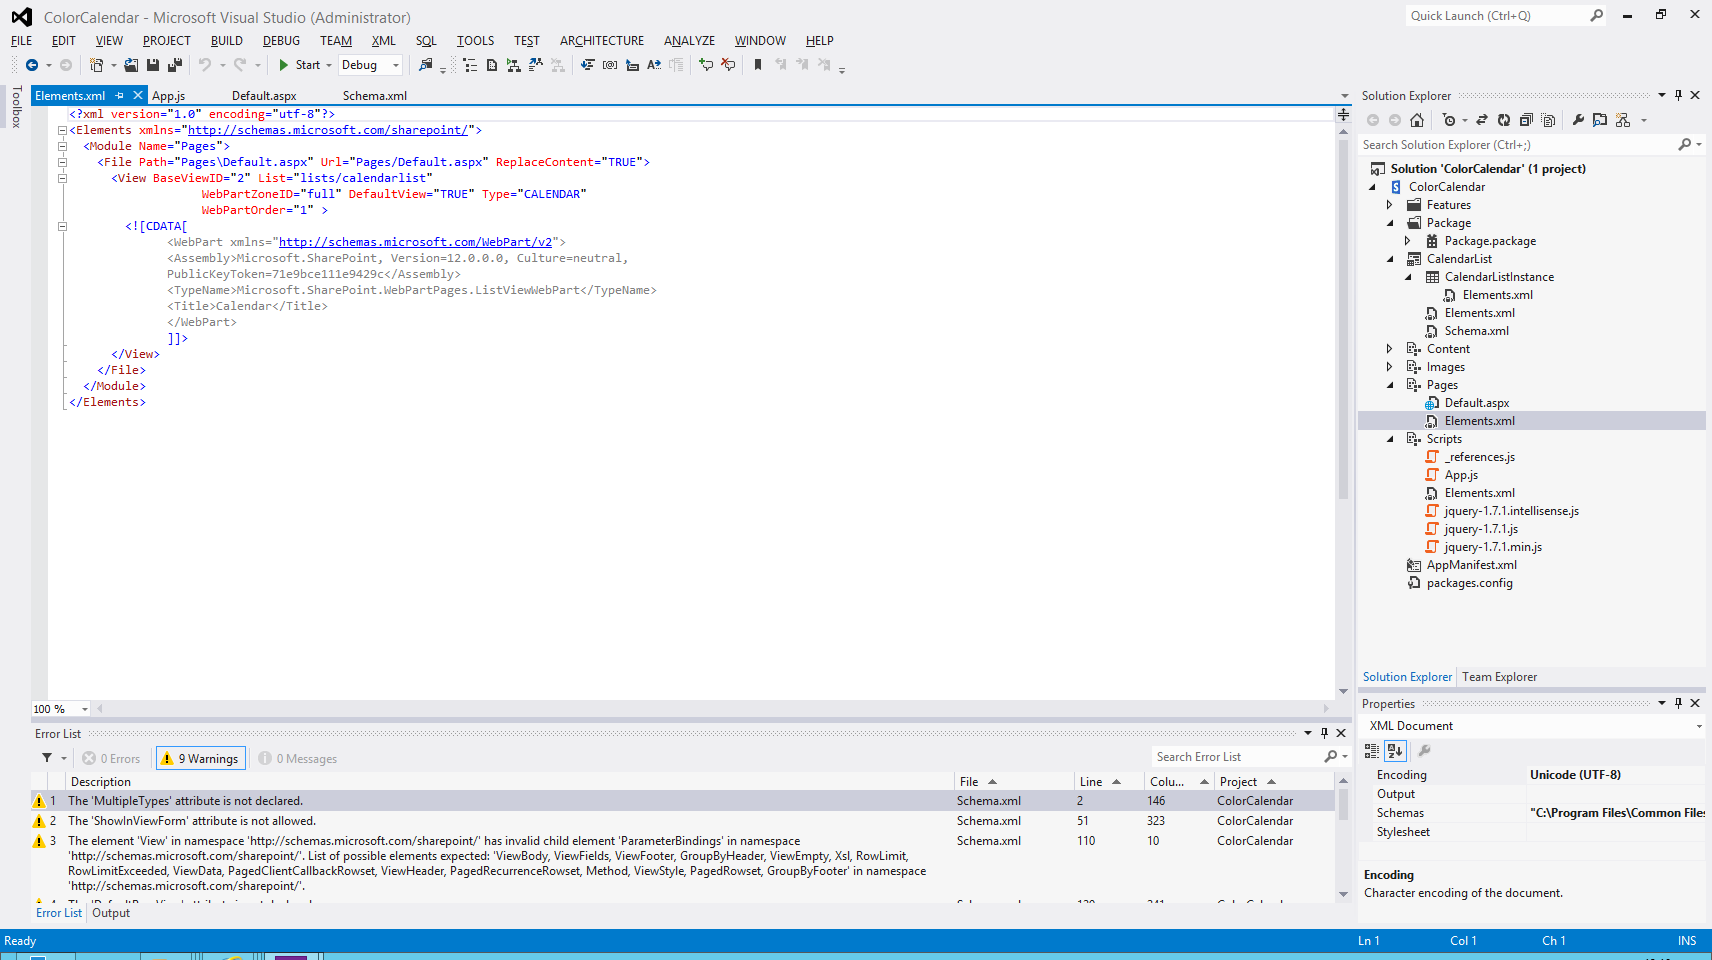Switch to the Team Explorer tab
This screenshot has height=960, width=1712.
1499,677
